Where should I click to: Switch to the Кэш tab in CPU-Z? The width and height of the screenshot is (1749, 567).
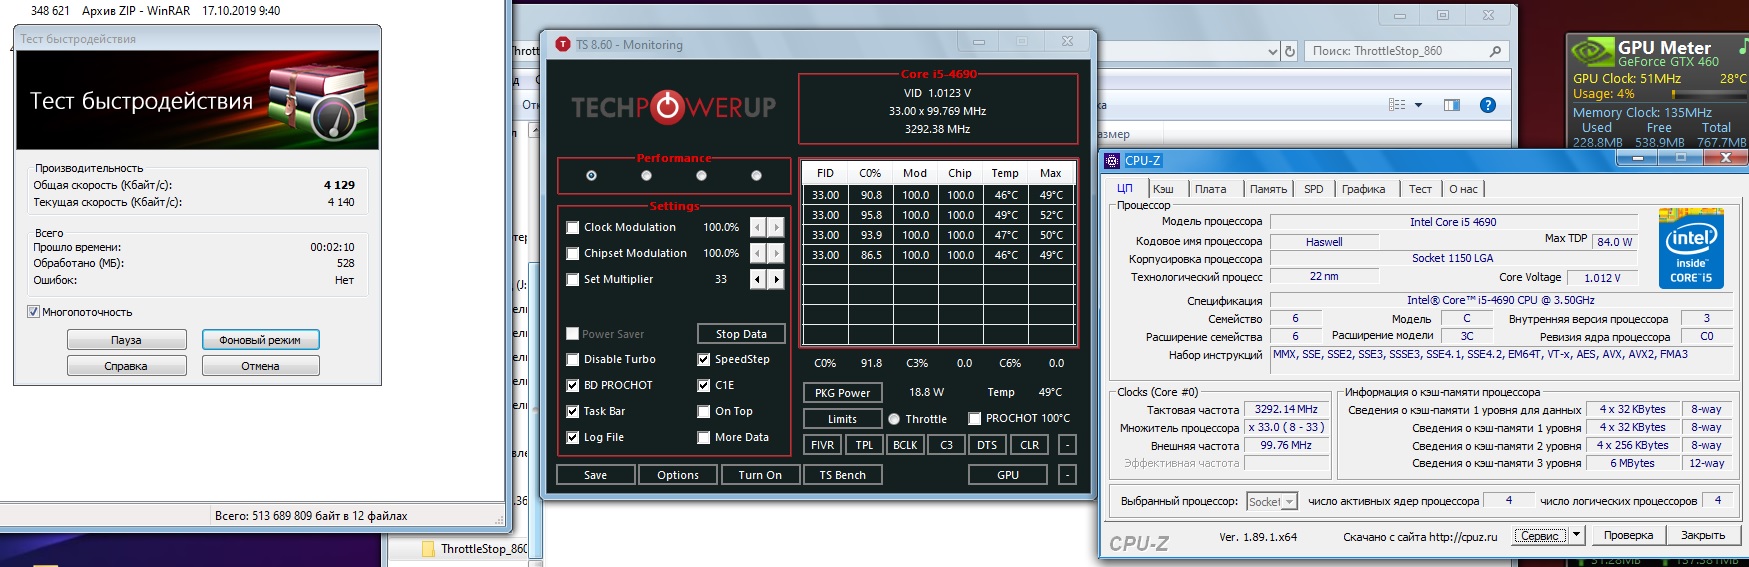point(1163,189)
